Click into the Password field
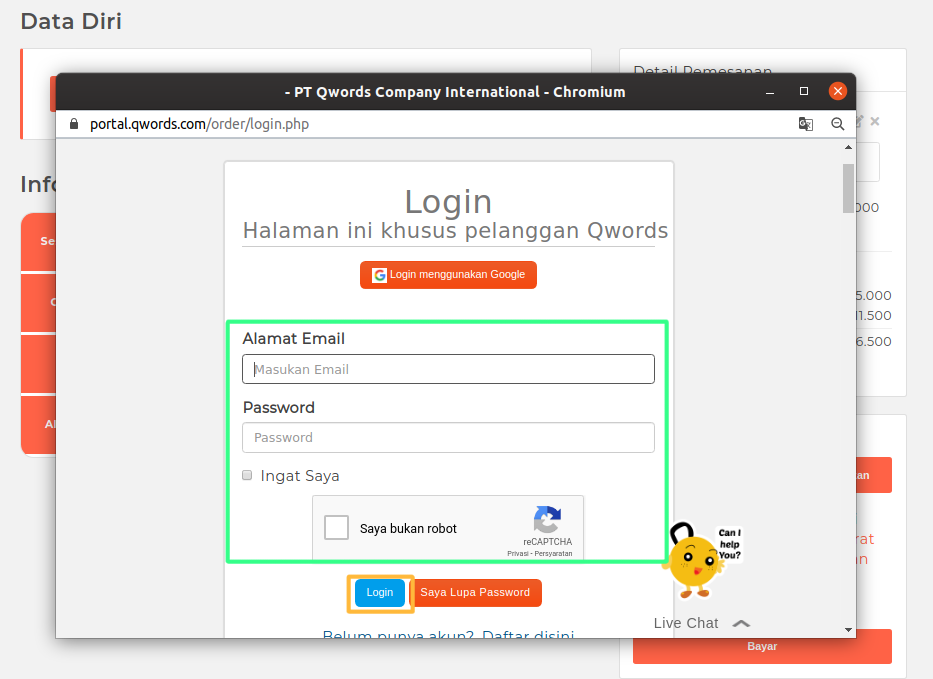 [448, 437]
